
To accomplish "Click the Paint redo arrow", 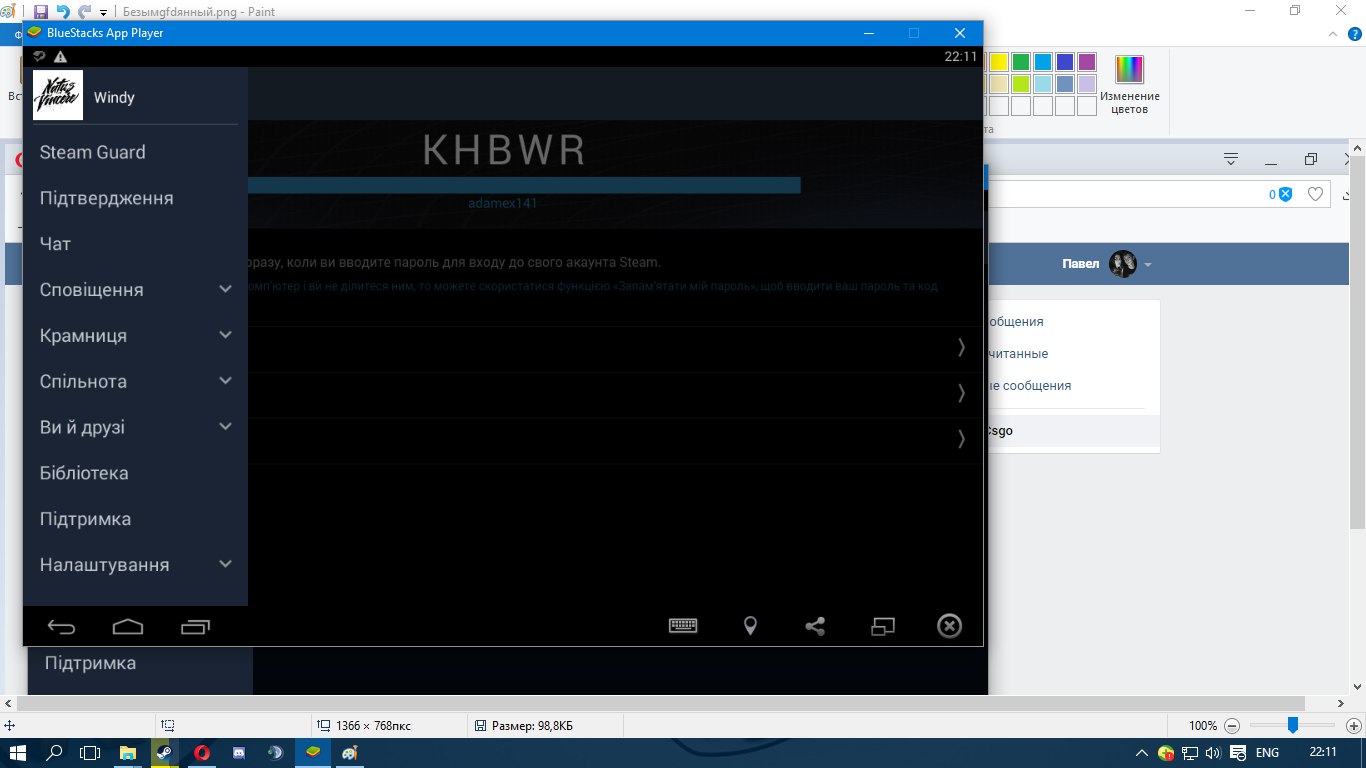I will [84, 12].
